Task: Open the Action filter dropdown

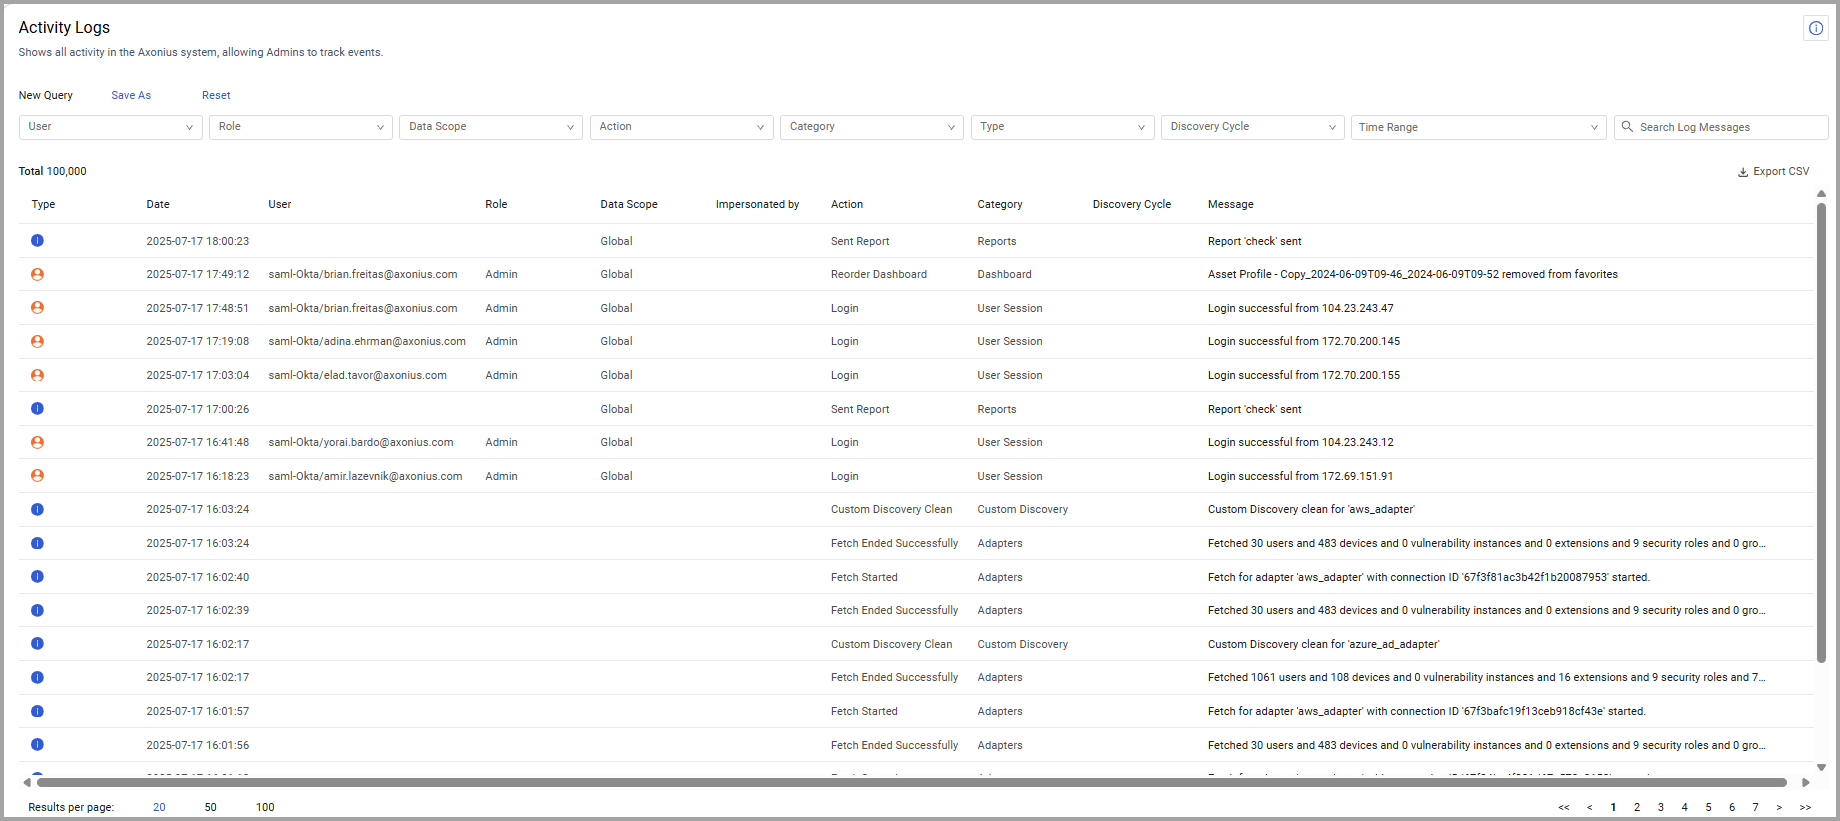Action: [x=681, y=127]
